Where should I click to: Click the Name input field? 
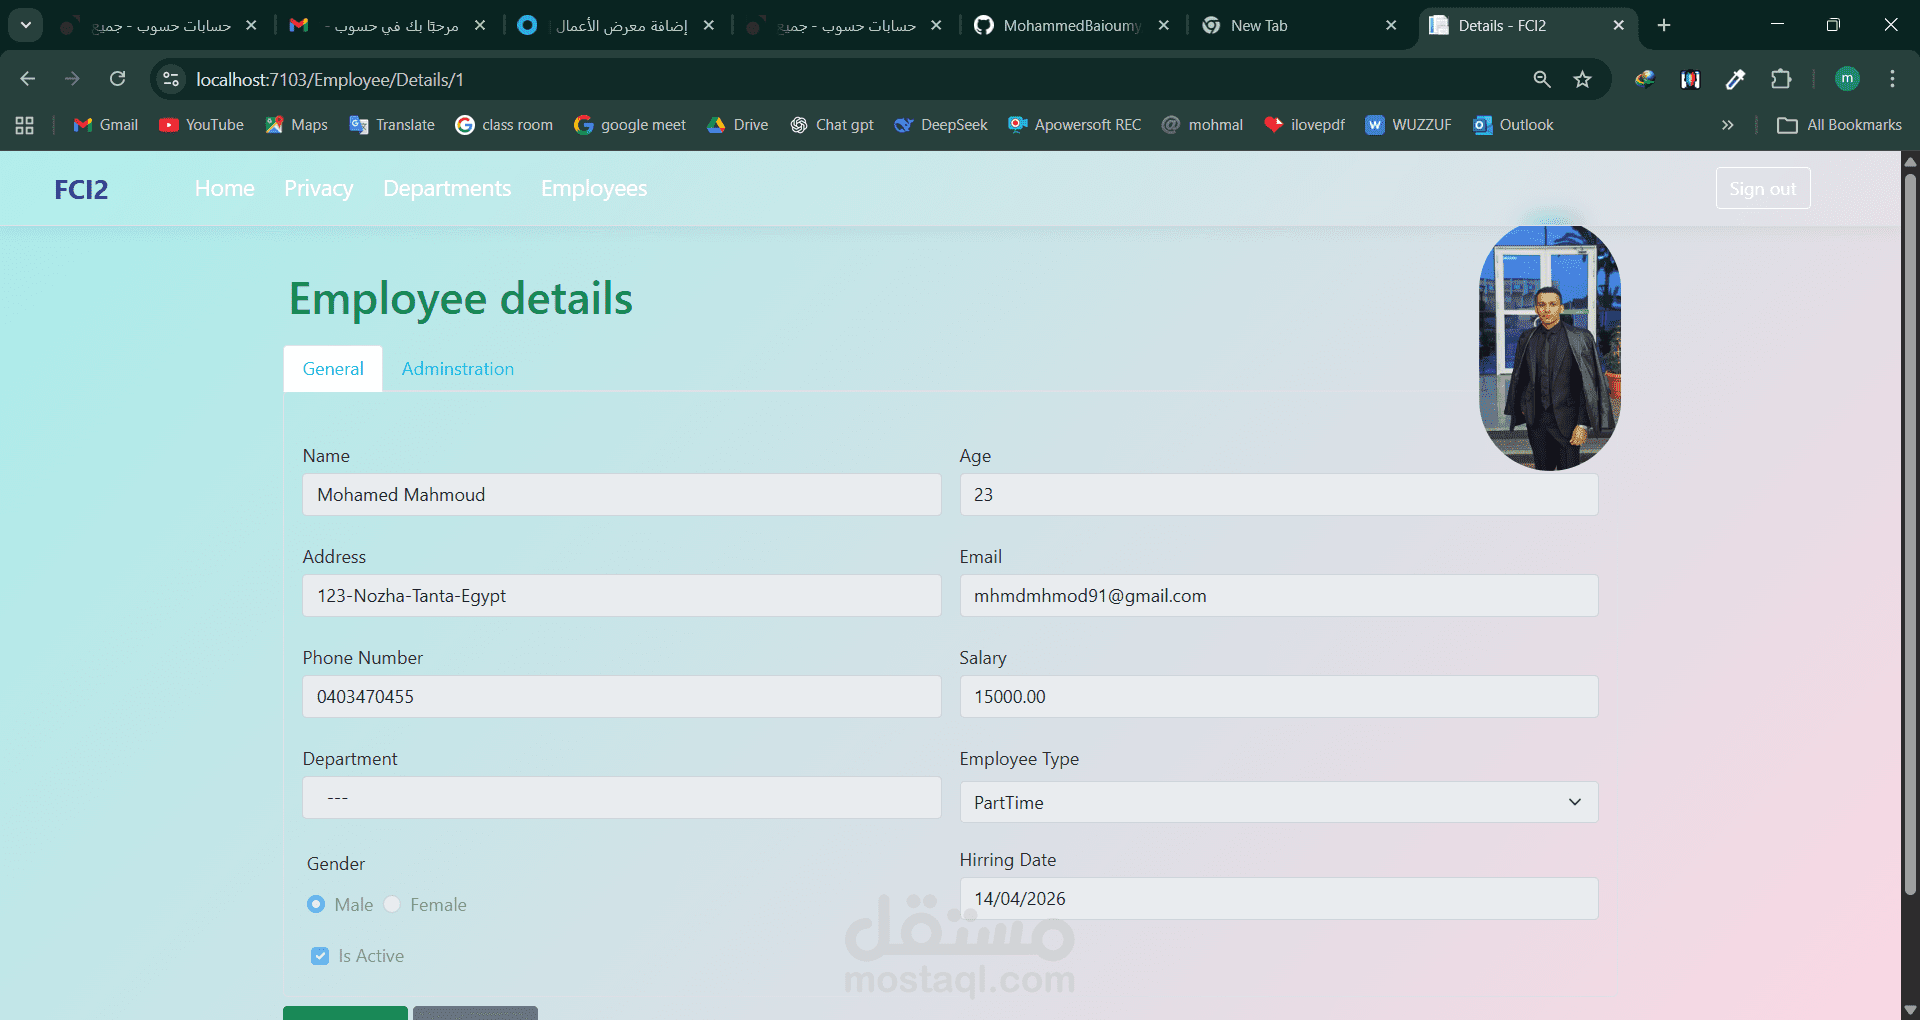(x=622, y=495)
